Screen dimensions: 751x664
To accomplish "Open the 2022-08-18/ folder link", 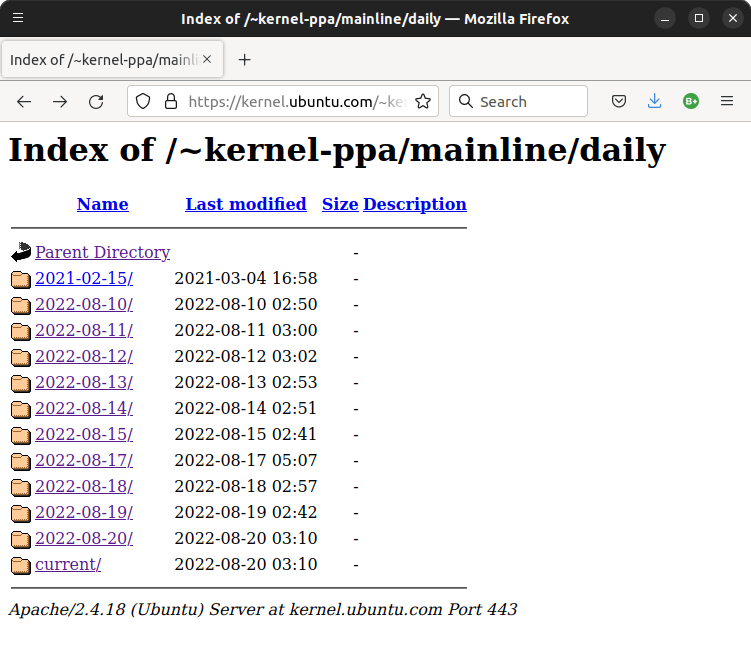I will pyautogui.click(x=84, y=486).
